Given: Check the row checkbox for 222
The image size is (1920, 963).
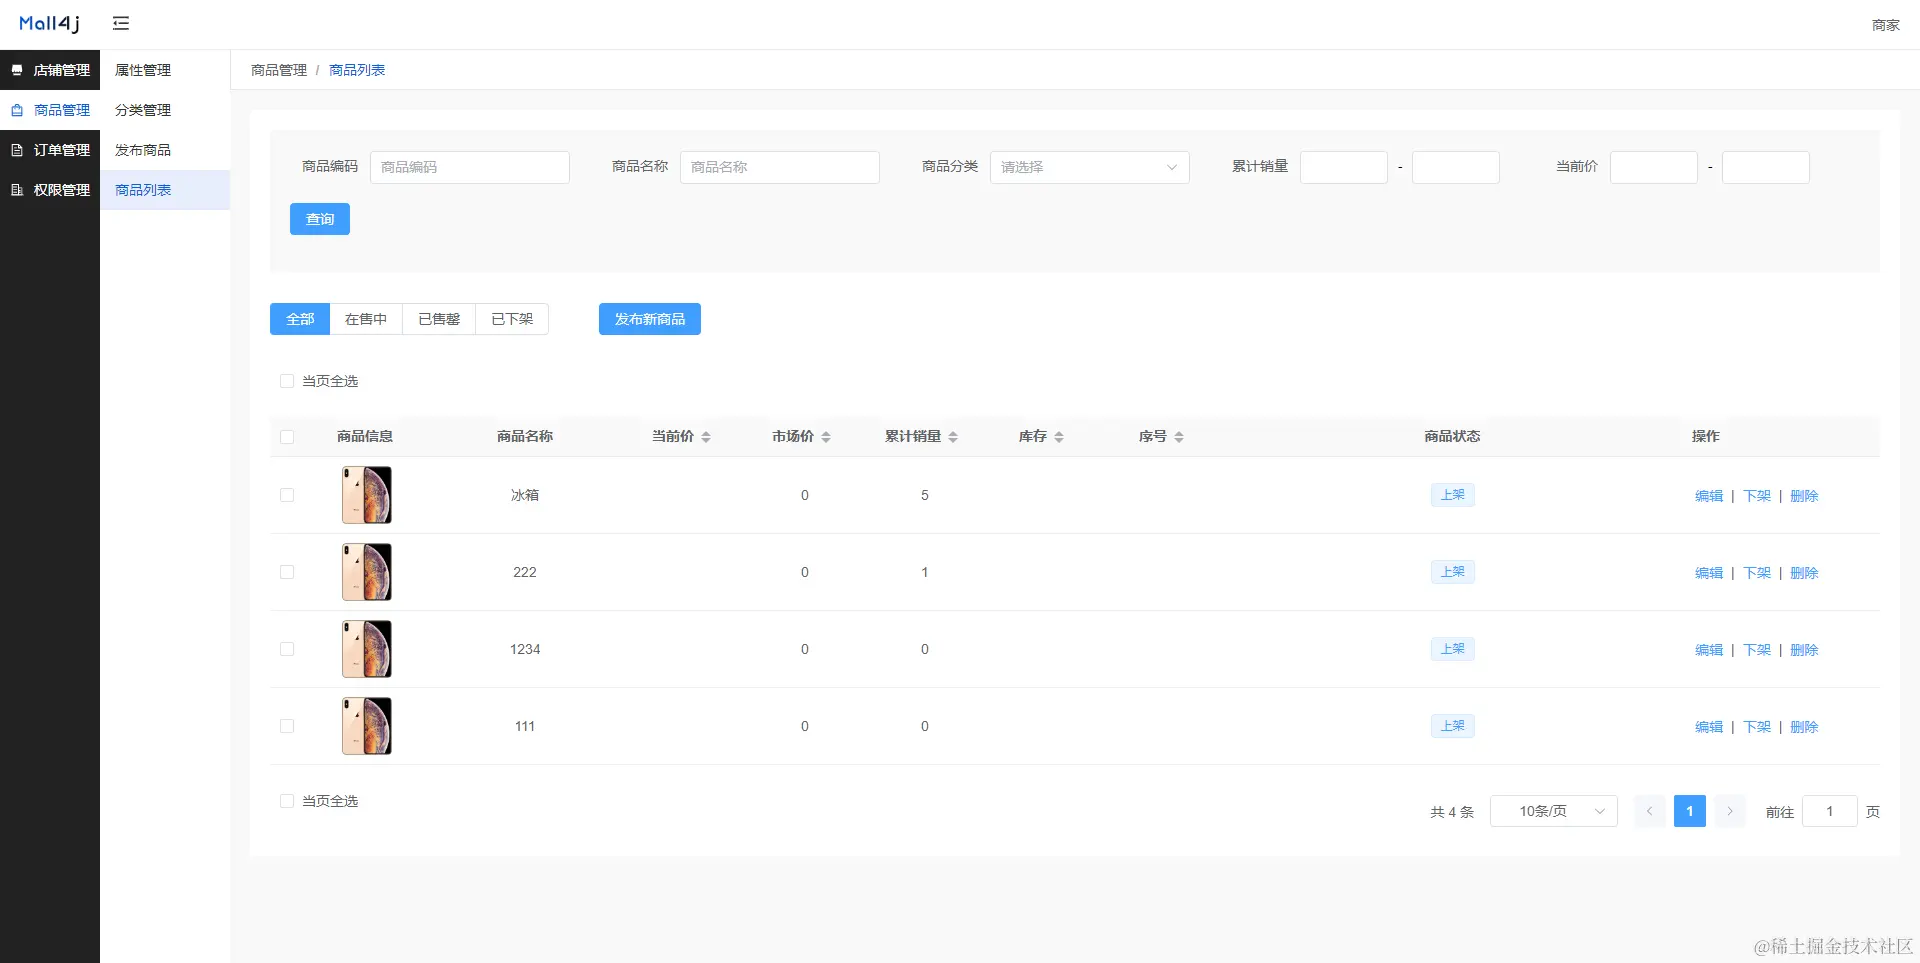Looking at the screenshot, I should [x=287, y=572].
